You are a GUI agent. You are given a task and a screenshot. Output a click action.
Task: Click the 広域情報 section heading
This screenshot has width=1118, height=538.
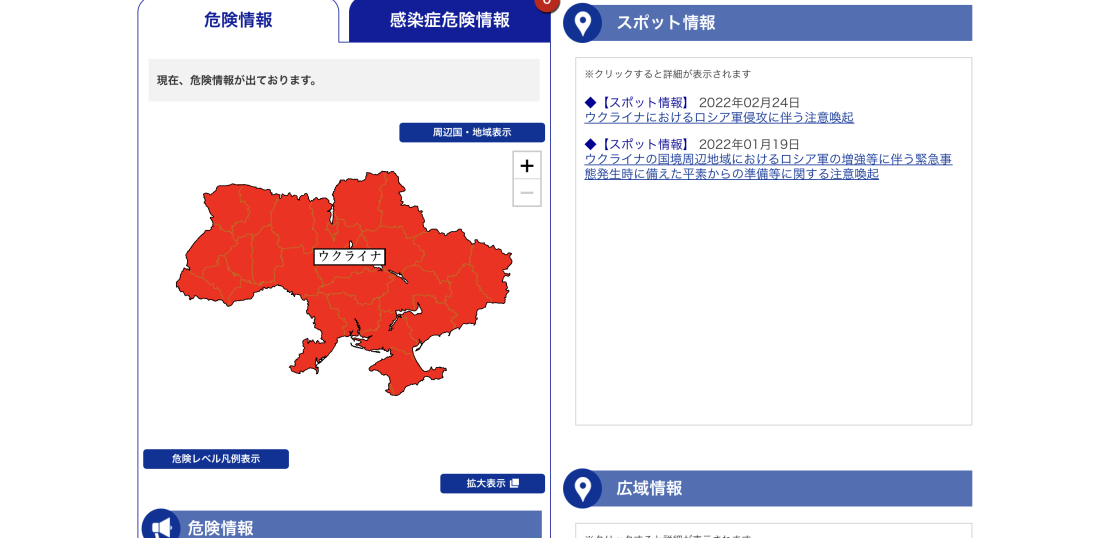650,488
